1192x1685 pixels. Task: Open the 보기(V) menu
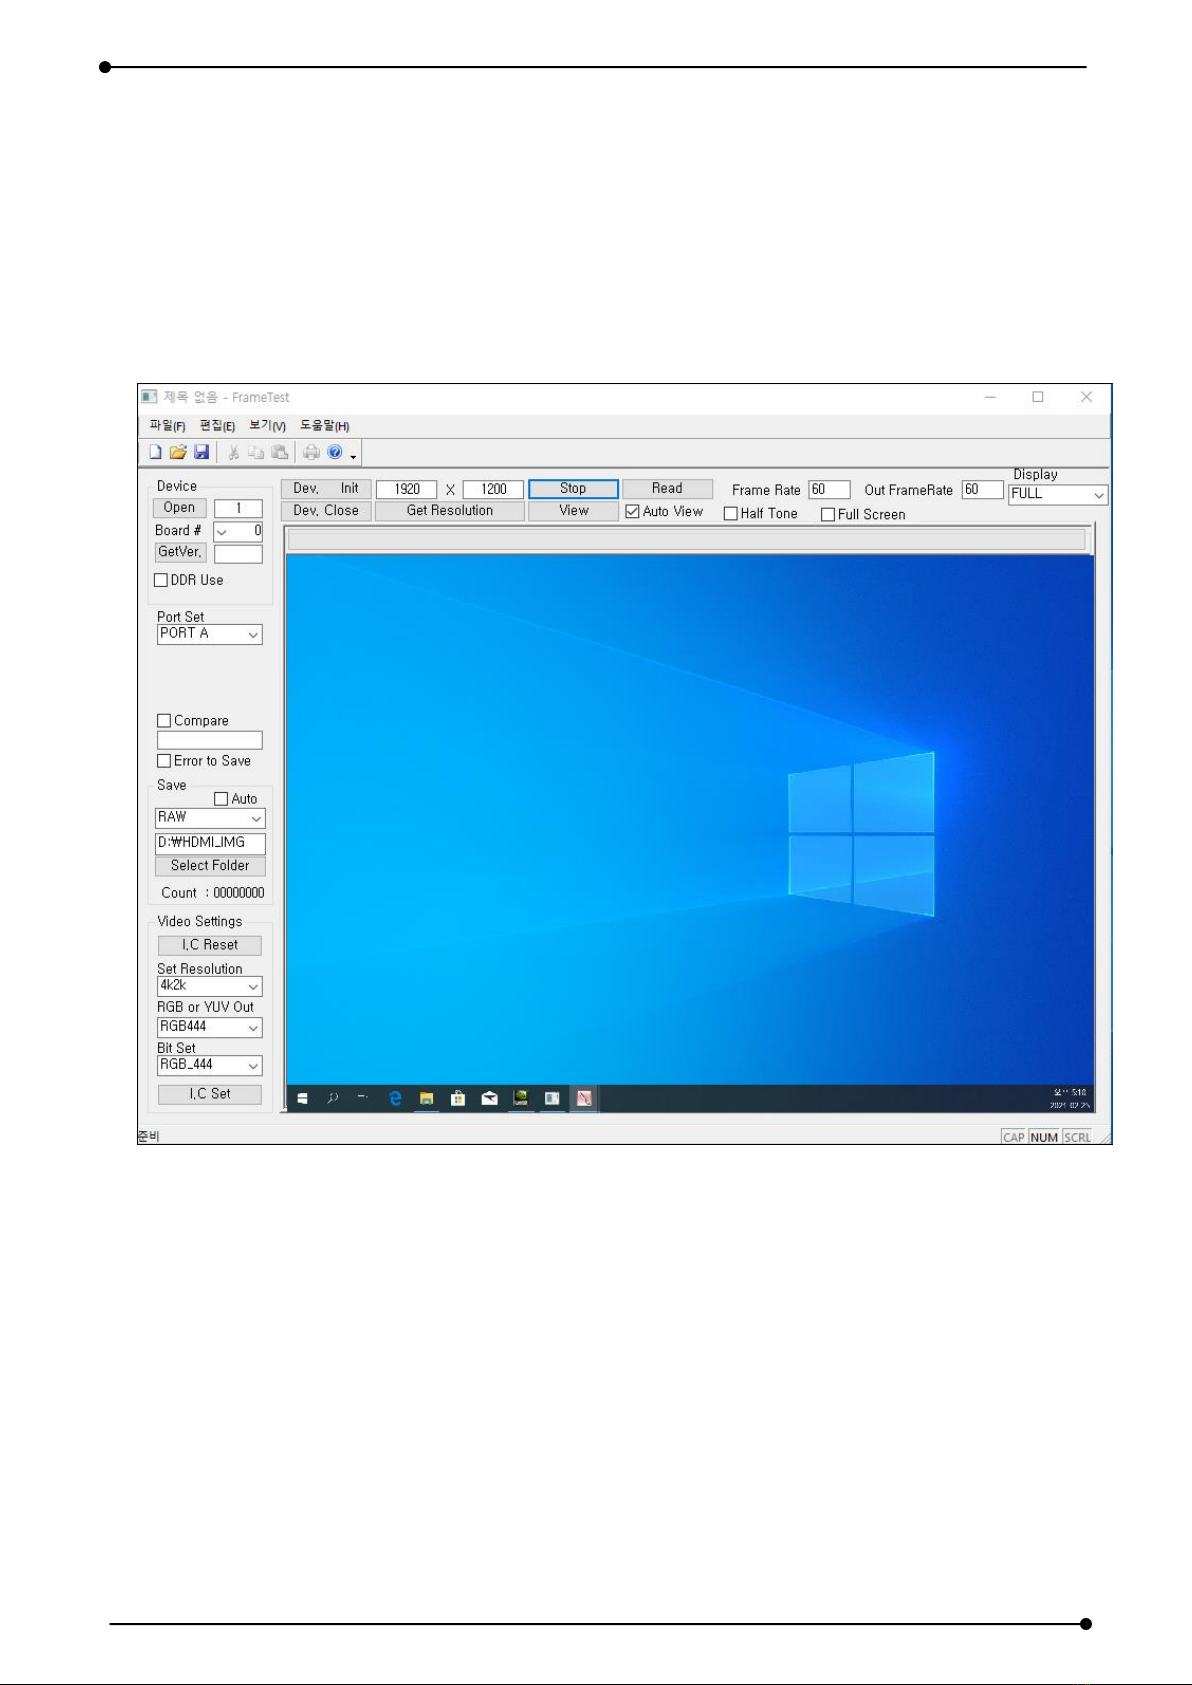[x=267, y=426]
